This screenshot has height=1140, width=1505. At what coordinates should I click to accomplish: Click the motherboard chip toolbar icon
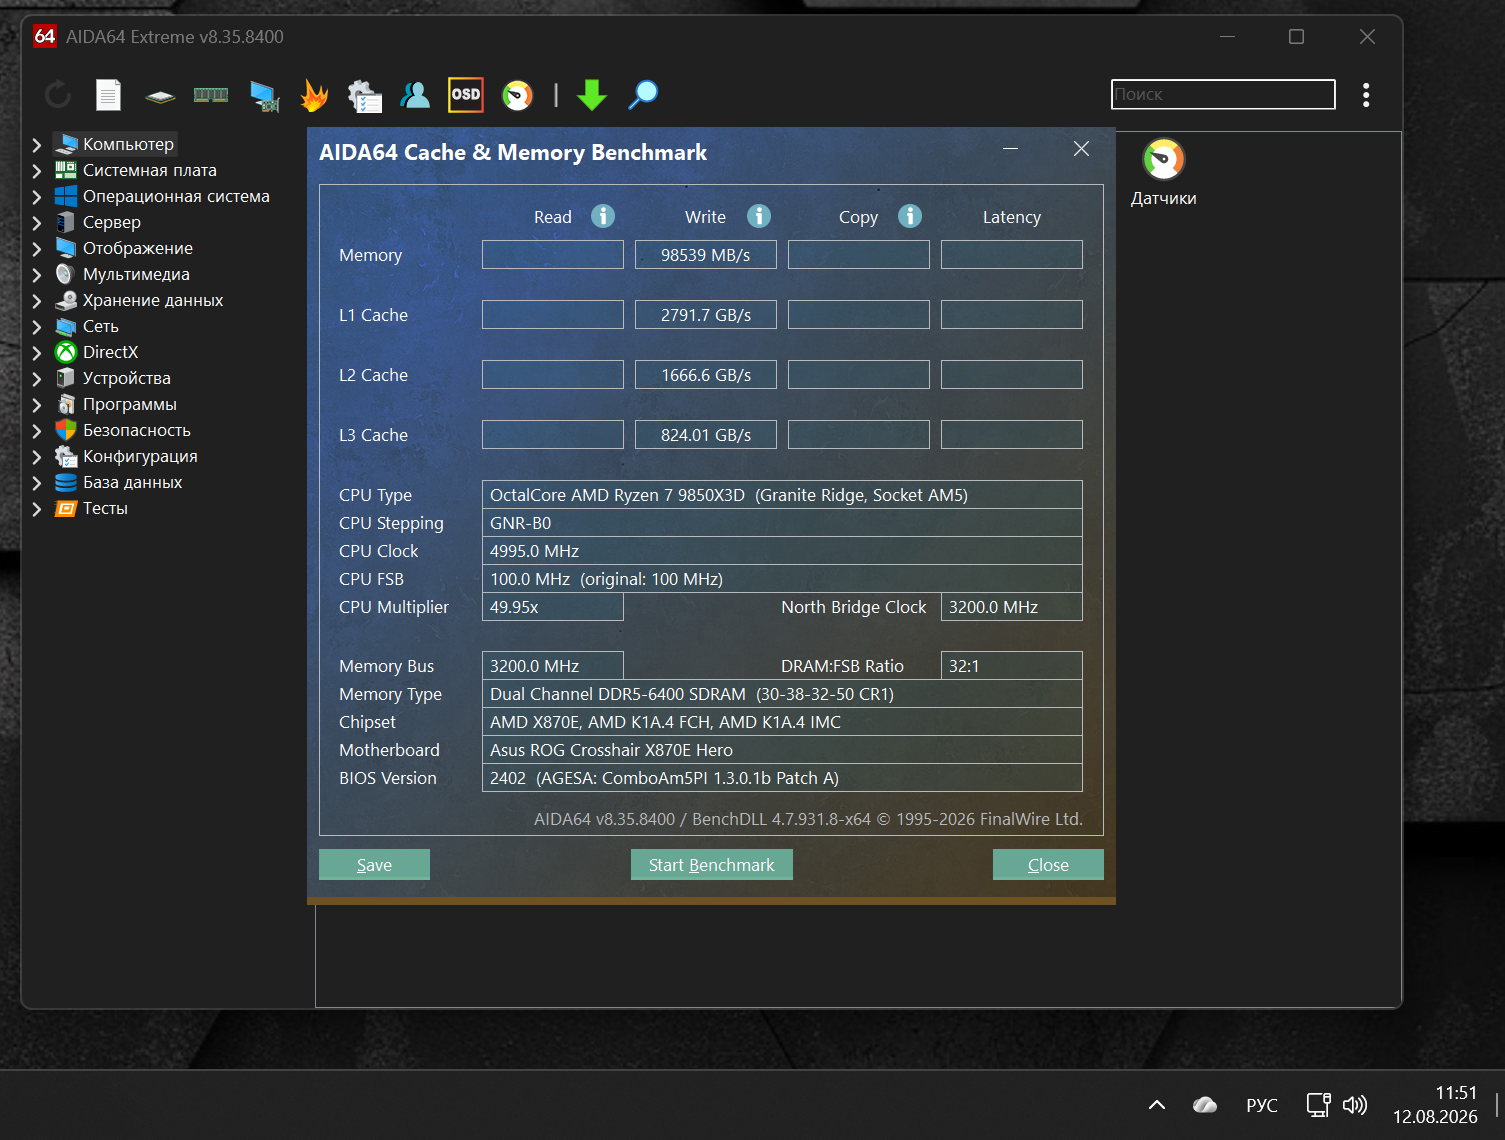point(160,96)
